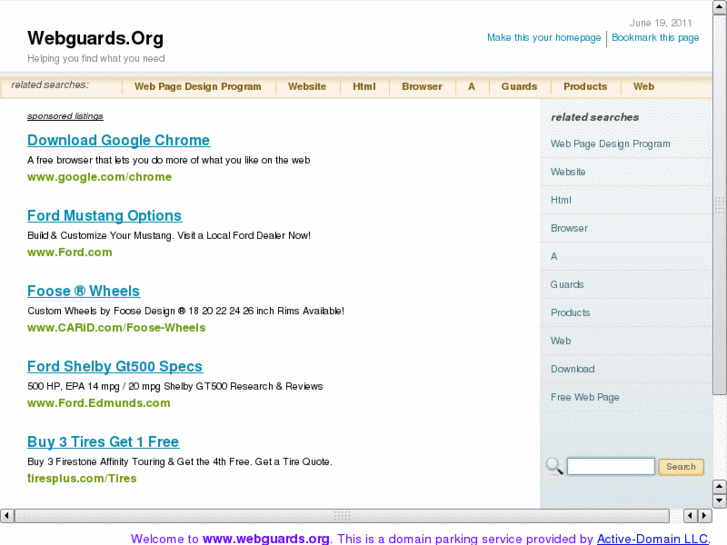Screen dimensions: 727x545
Task: Open Web Page Design Program in sidebar
Action: point(610,144)
